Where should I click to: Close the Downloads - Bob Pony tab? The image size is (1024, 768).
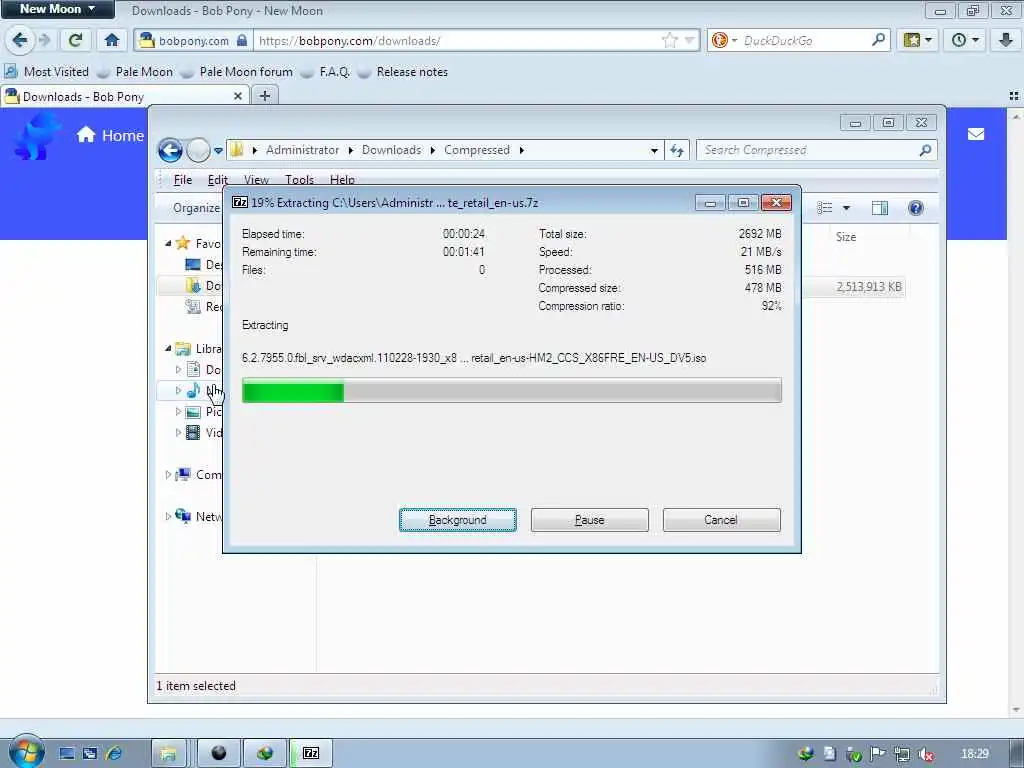238,96
